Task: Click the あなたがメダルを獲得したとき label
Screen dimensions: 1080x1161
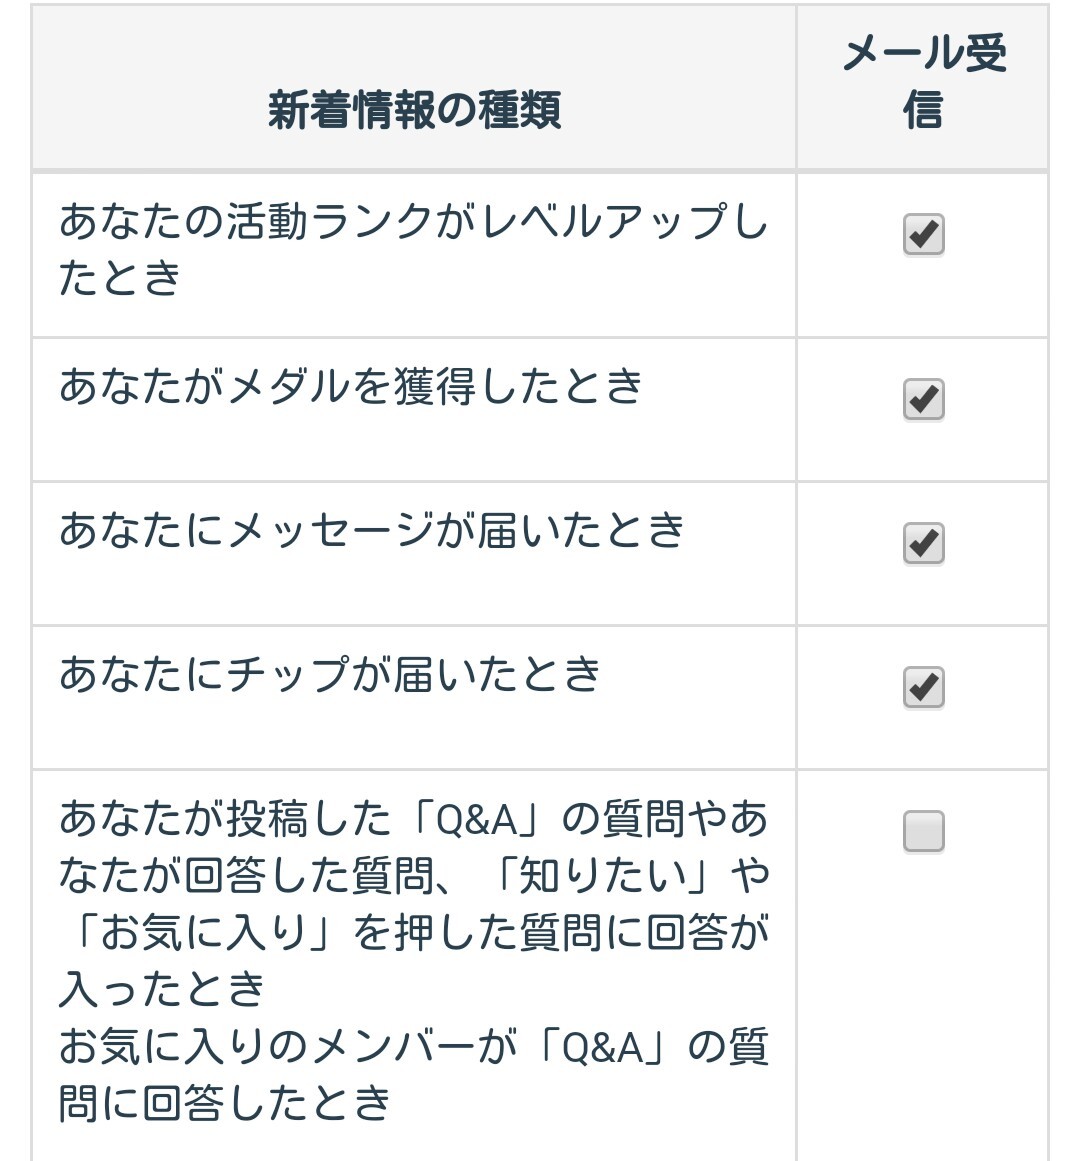Action: (x=350, y=386)
